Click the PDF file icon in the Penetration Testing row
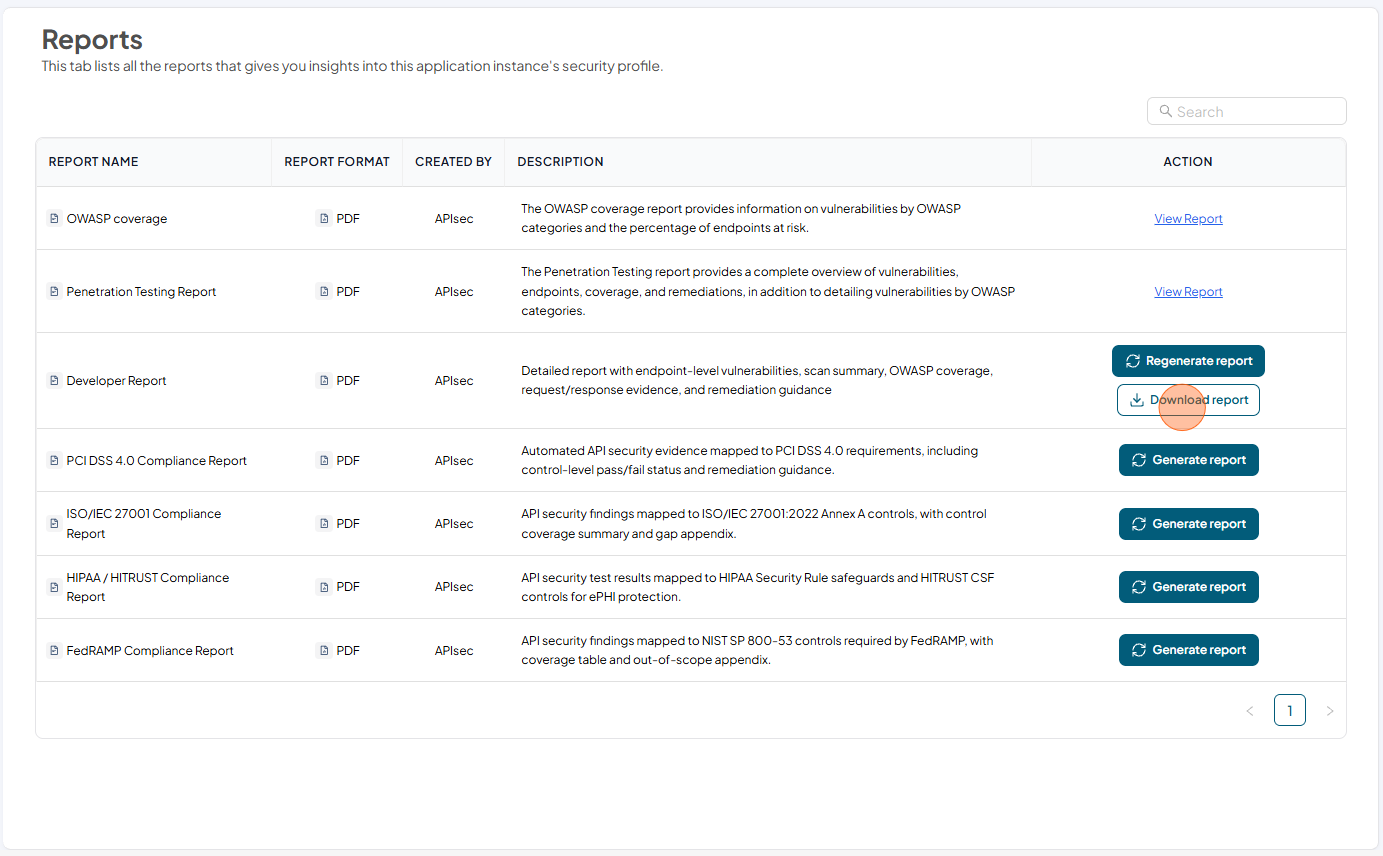Viewport: 1383px width, 856px height. click(x=323, y=291)
